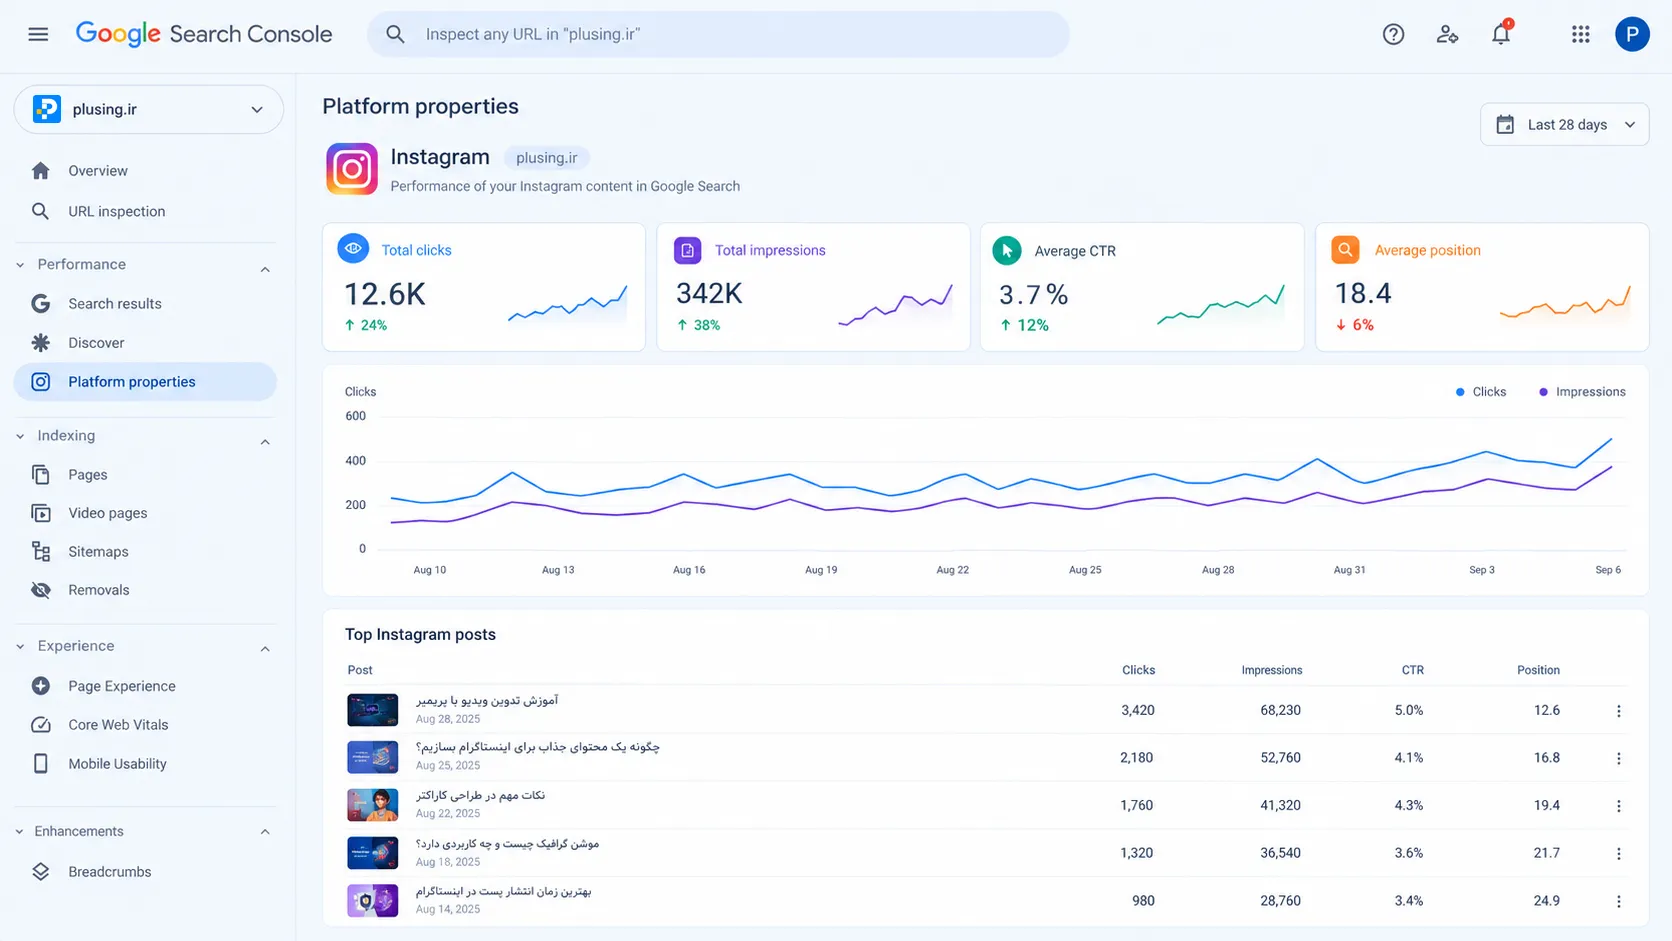Open the plusing.ir property selector
Screen dimensions: 1672x941
point(149,109)
